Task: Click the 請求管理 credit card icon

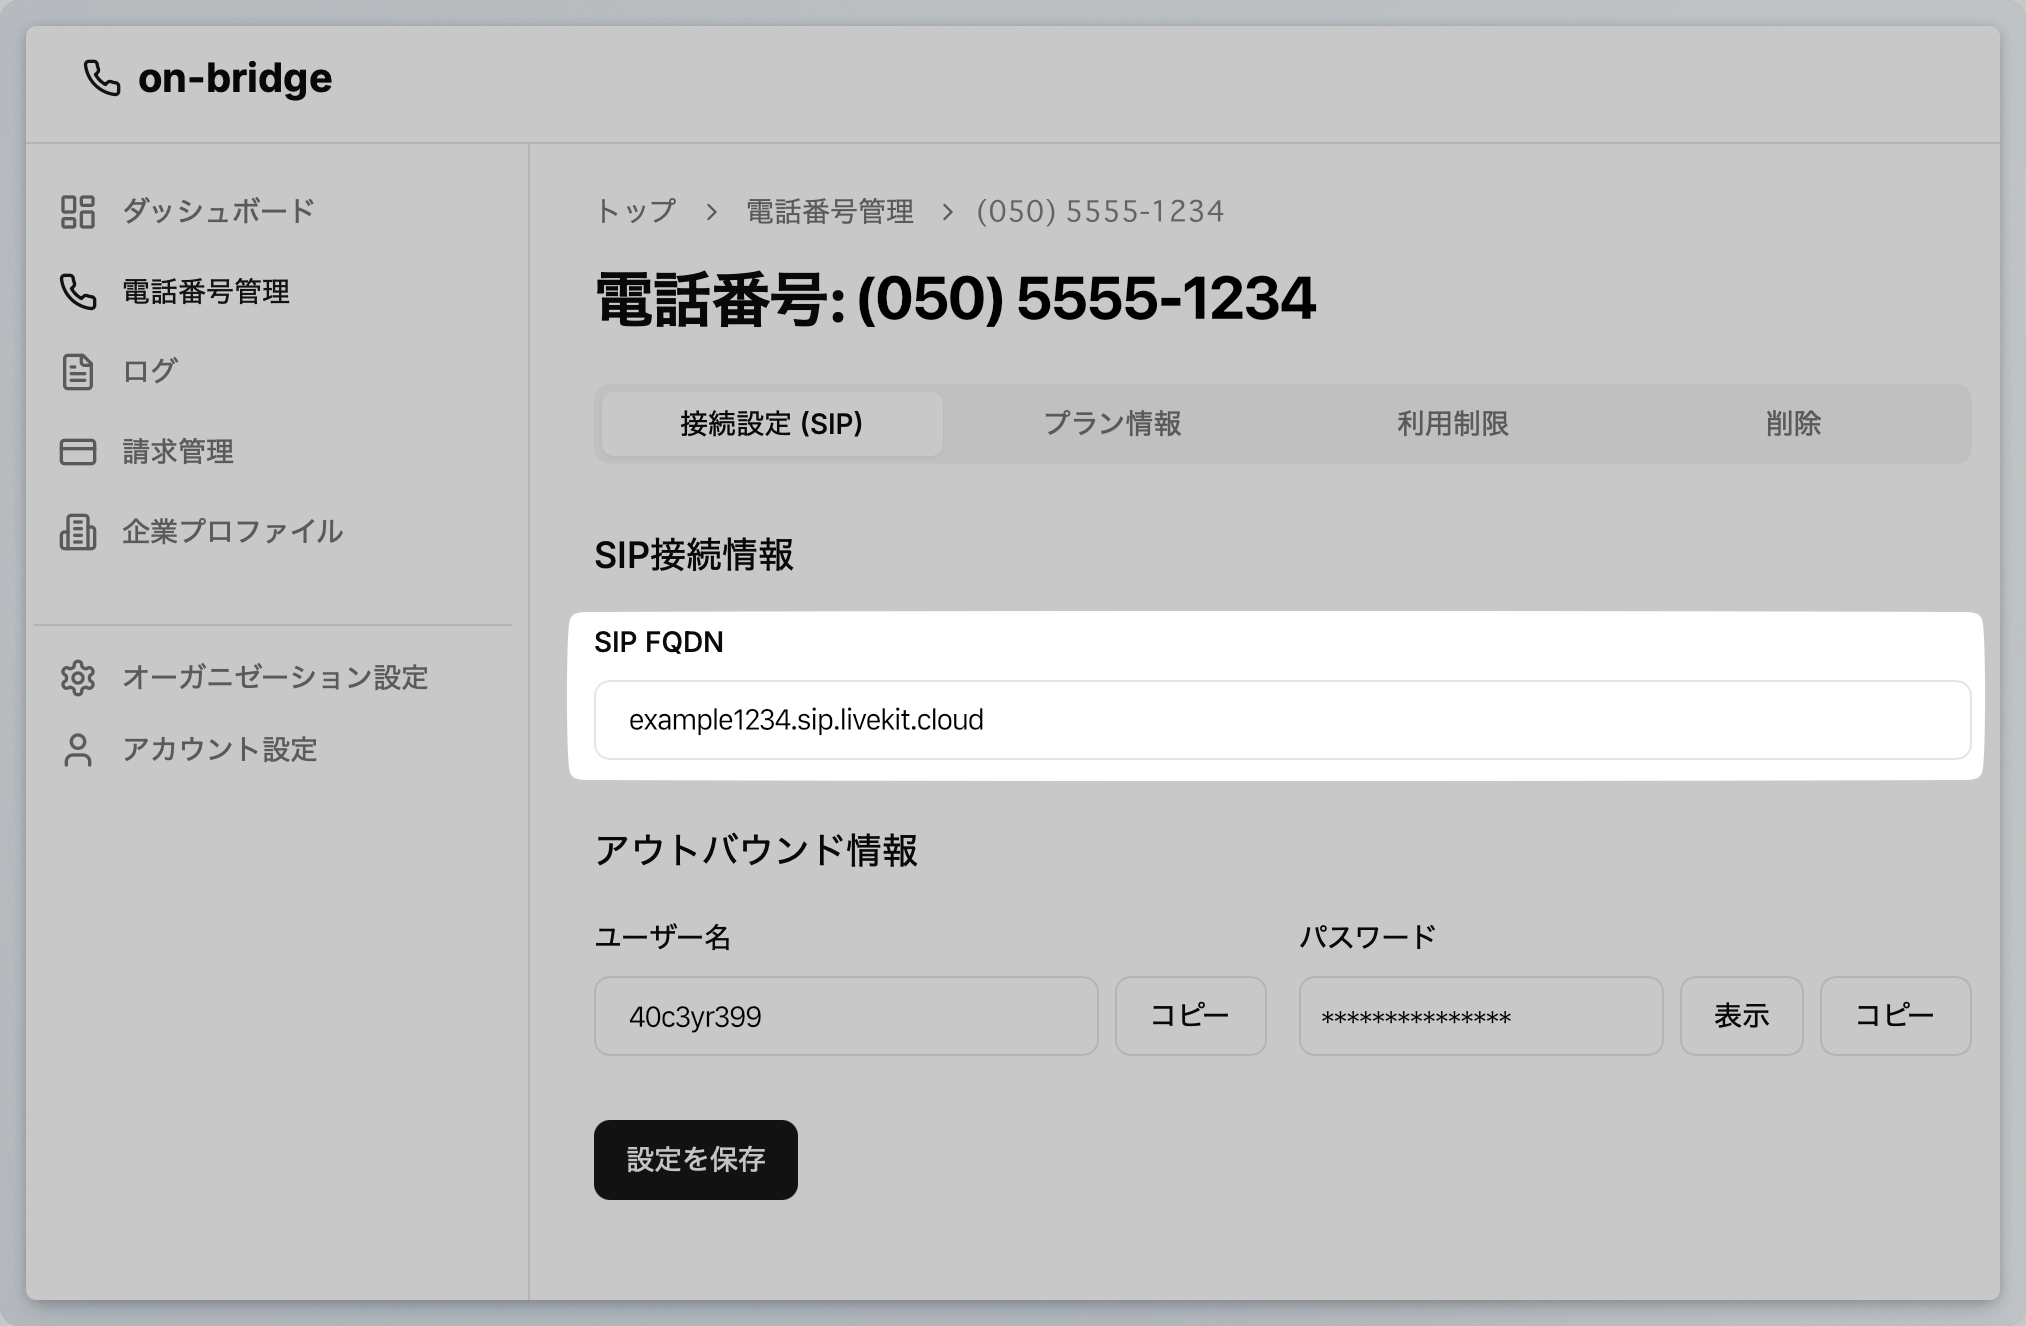Action: click(x=76, y=451)
